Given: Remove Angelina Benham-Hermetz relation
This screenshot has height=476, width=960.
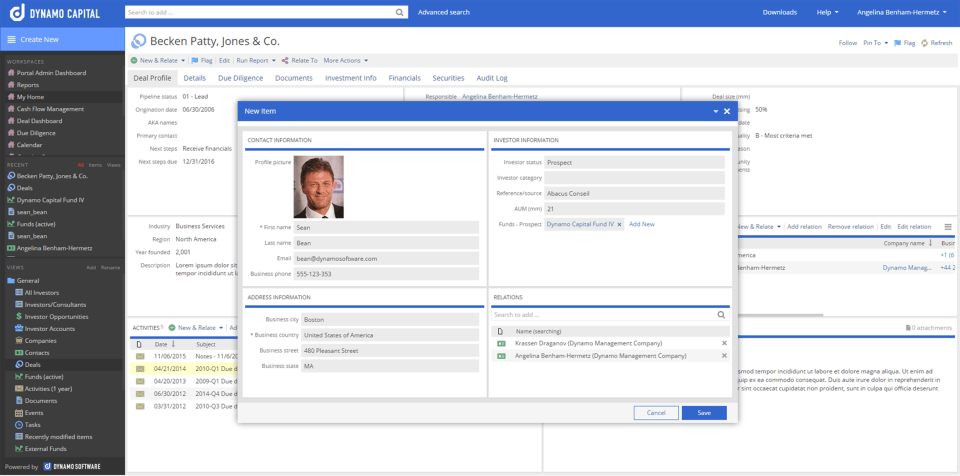Looking at the screenshot, I should tap(724, 356).
